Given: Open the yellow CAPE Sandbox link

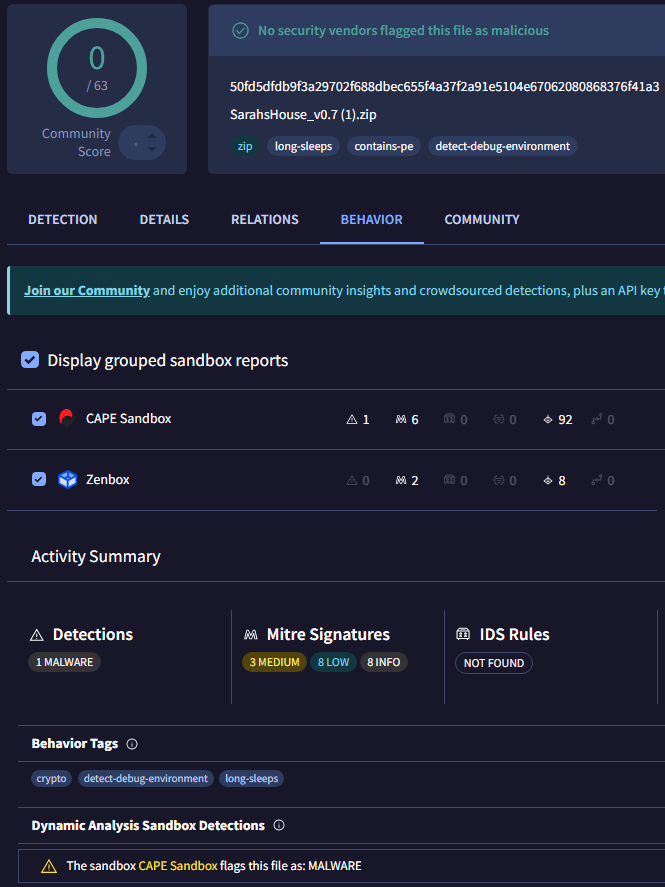Looking at the screenshot, I should pyautogui.click(x=178, y=866).
